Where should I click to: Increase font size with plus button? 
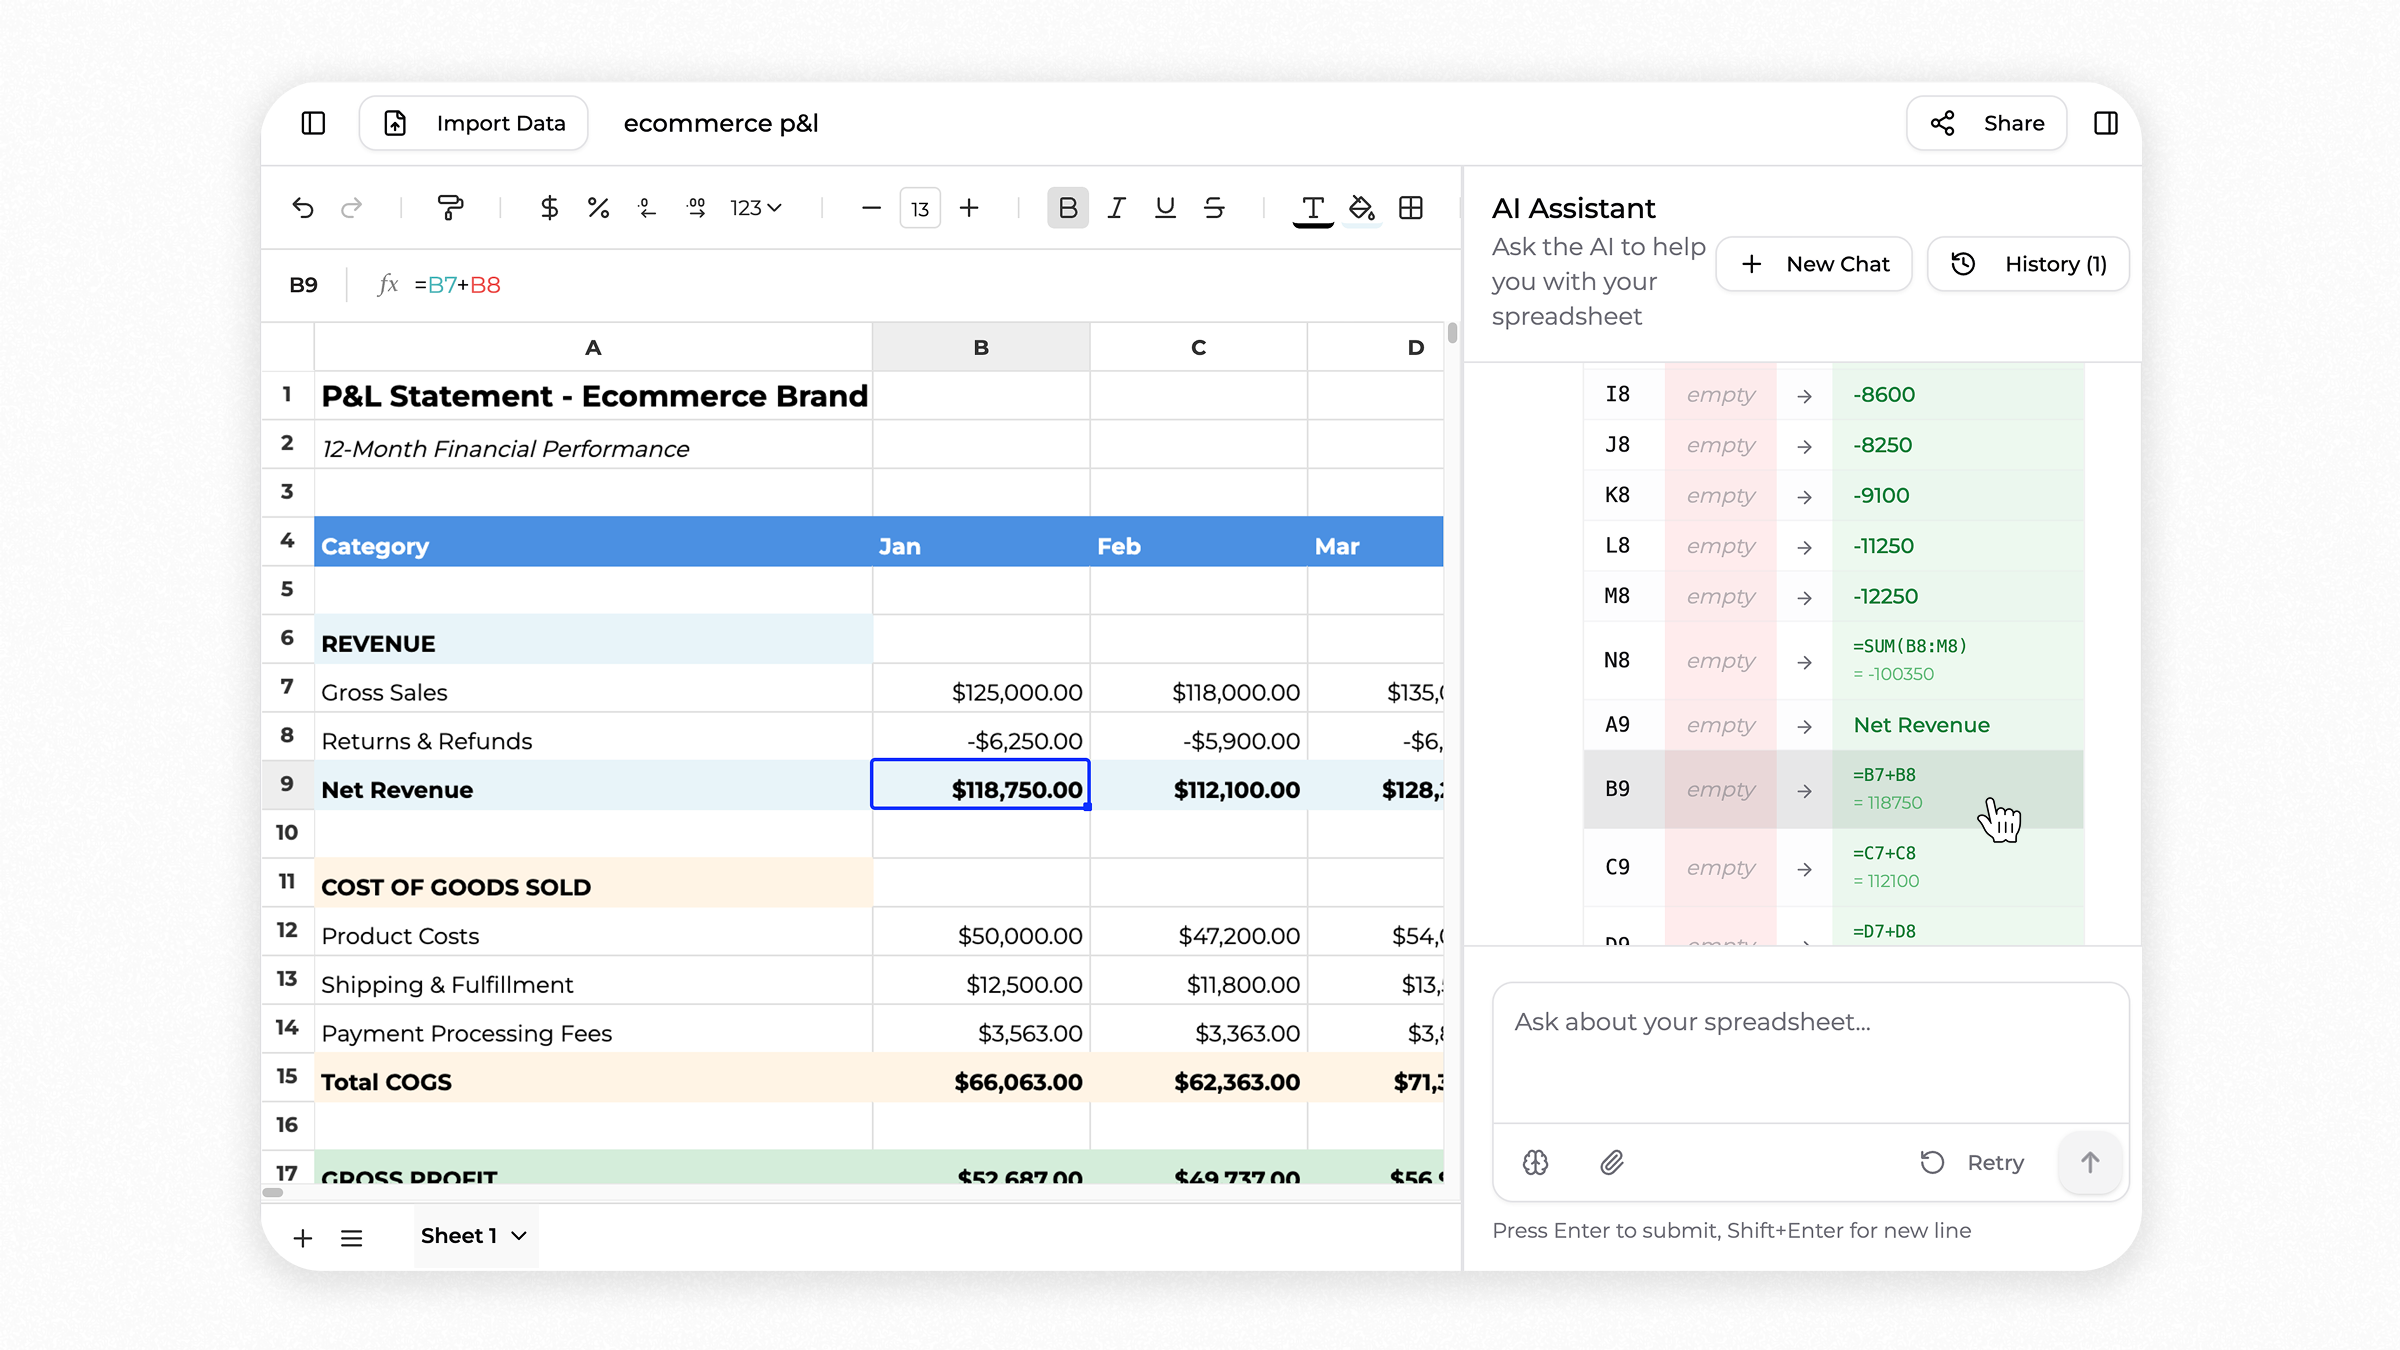pyautogui.click(x=969, y=208)
